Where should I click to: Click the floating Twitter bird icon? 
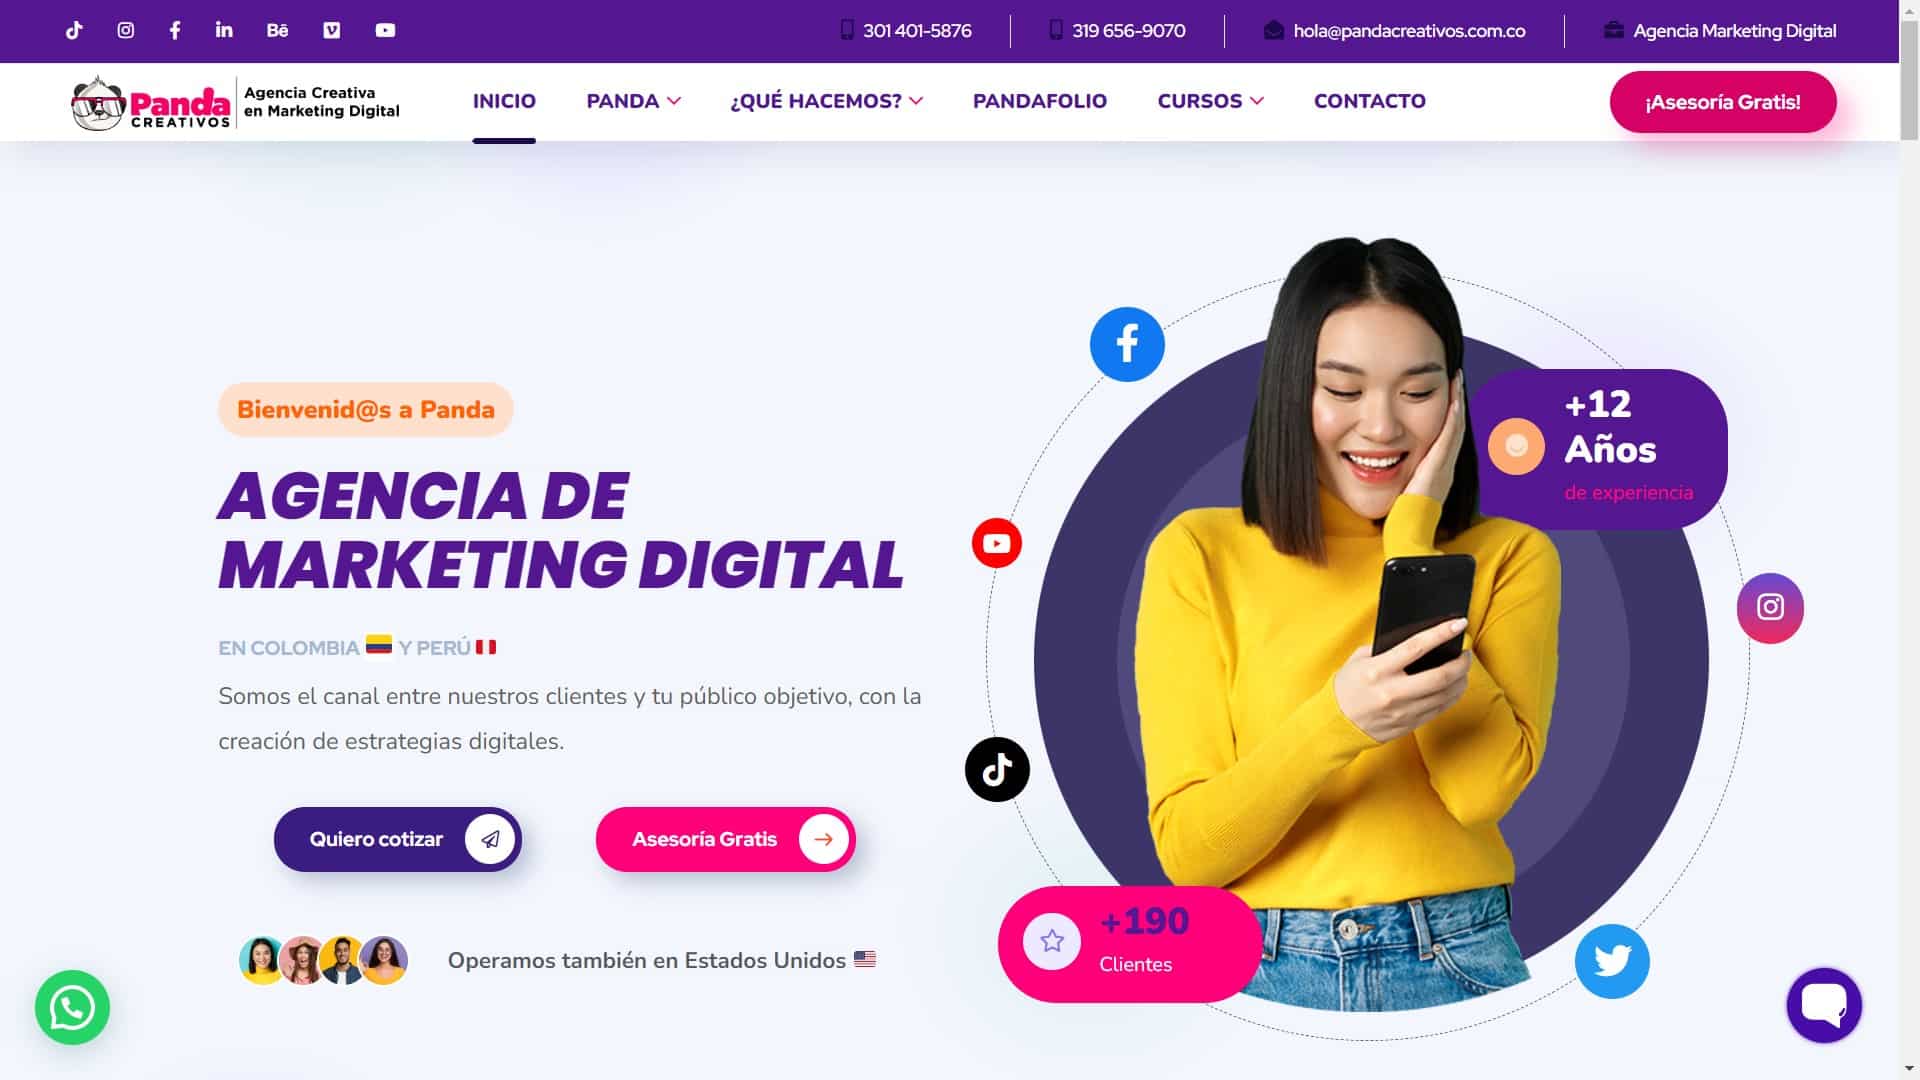(x=1612, y=961)
